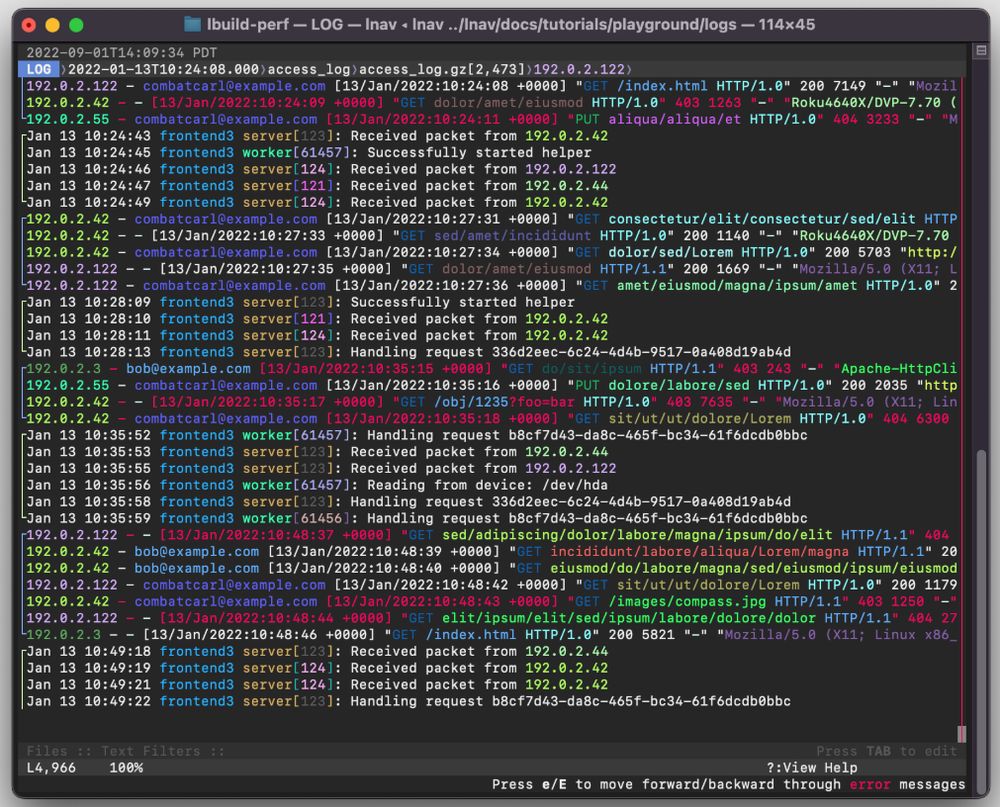Click 'worker[61456]' on the 10:35:59 line
The image size is (1000, 807).
[296, 518]
